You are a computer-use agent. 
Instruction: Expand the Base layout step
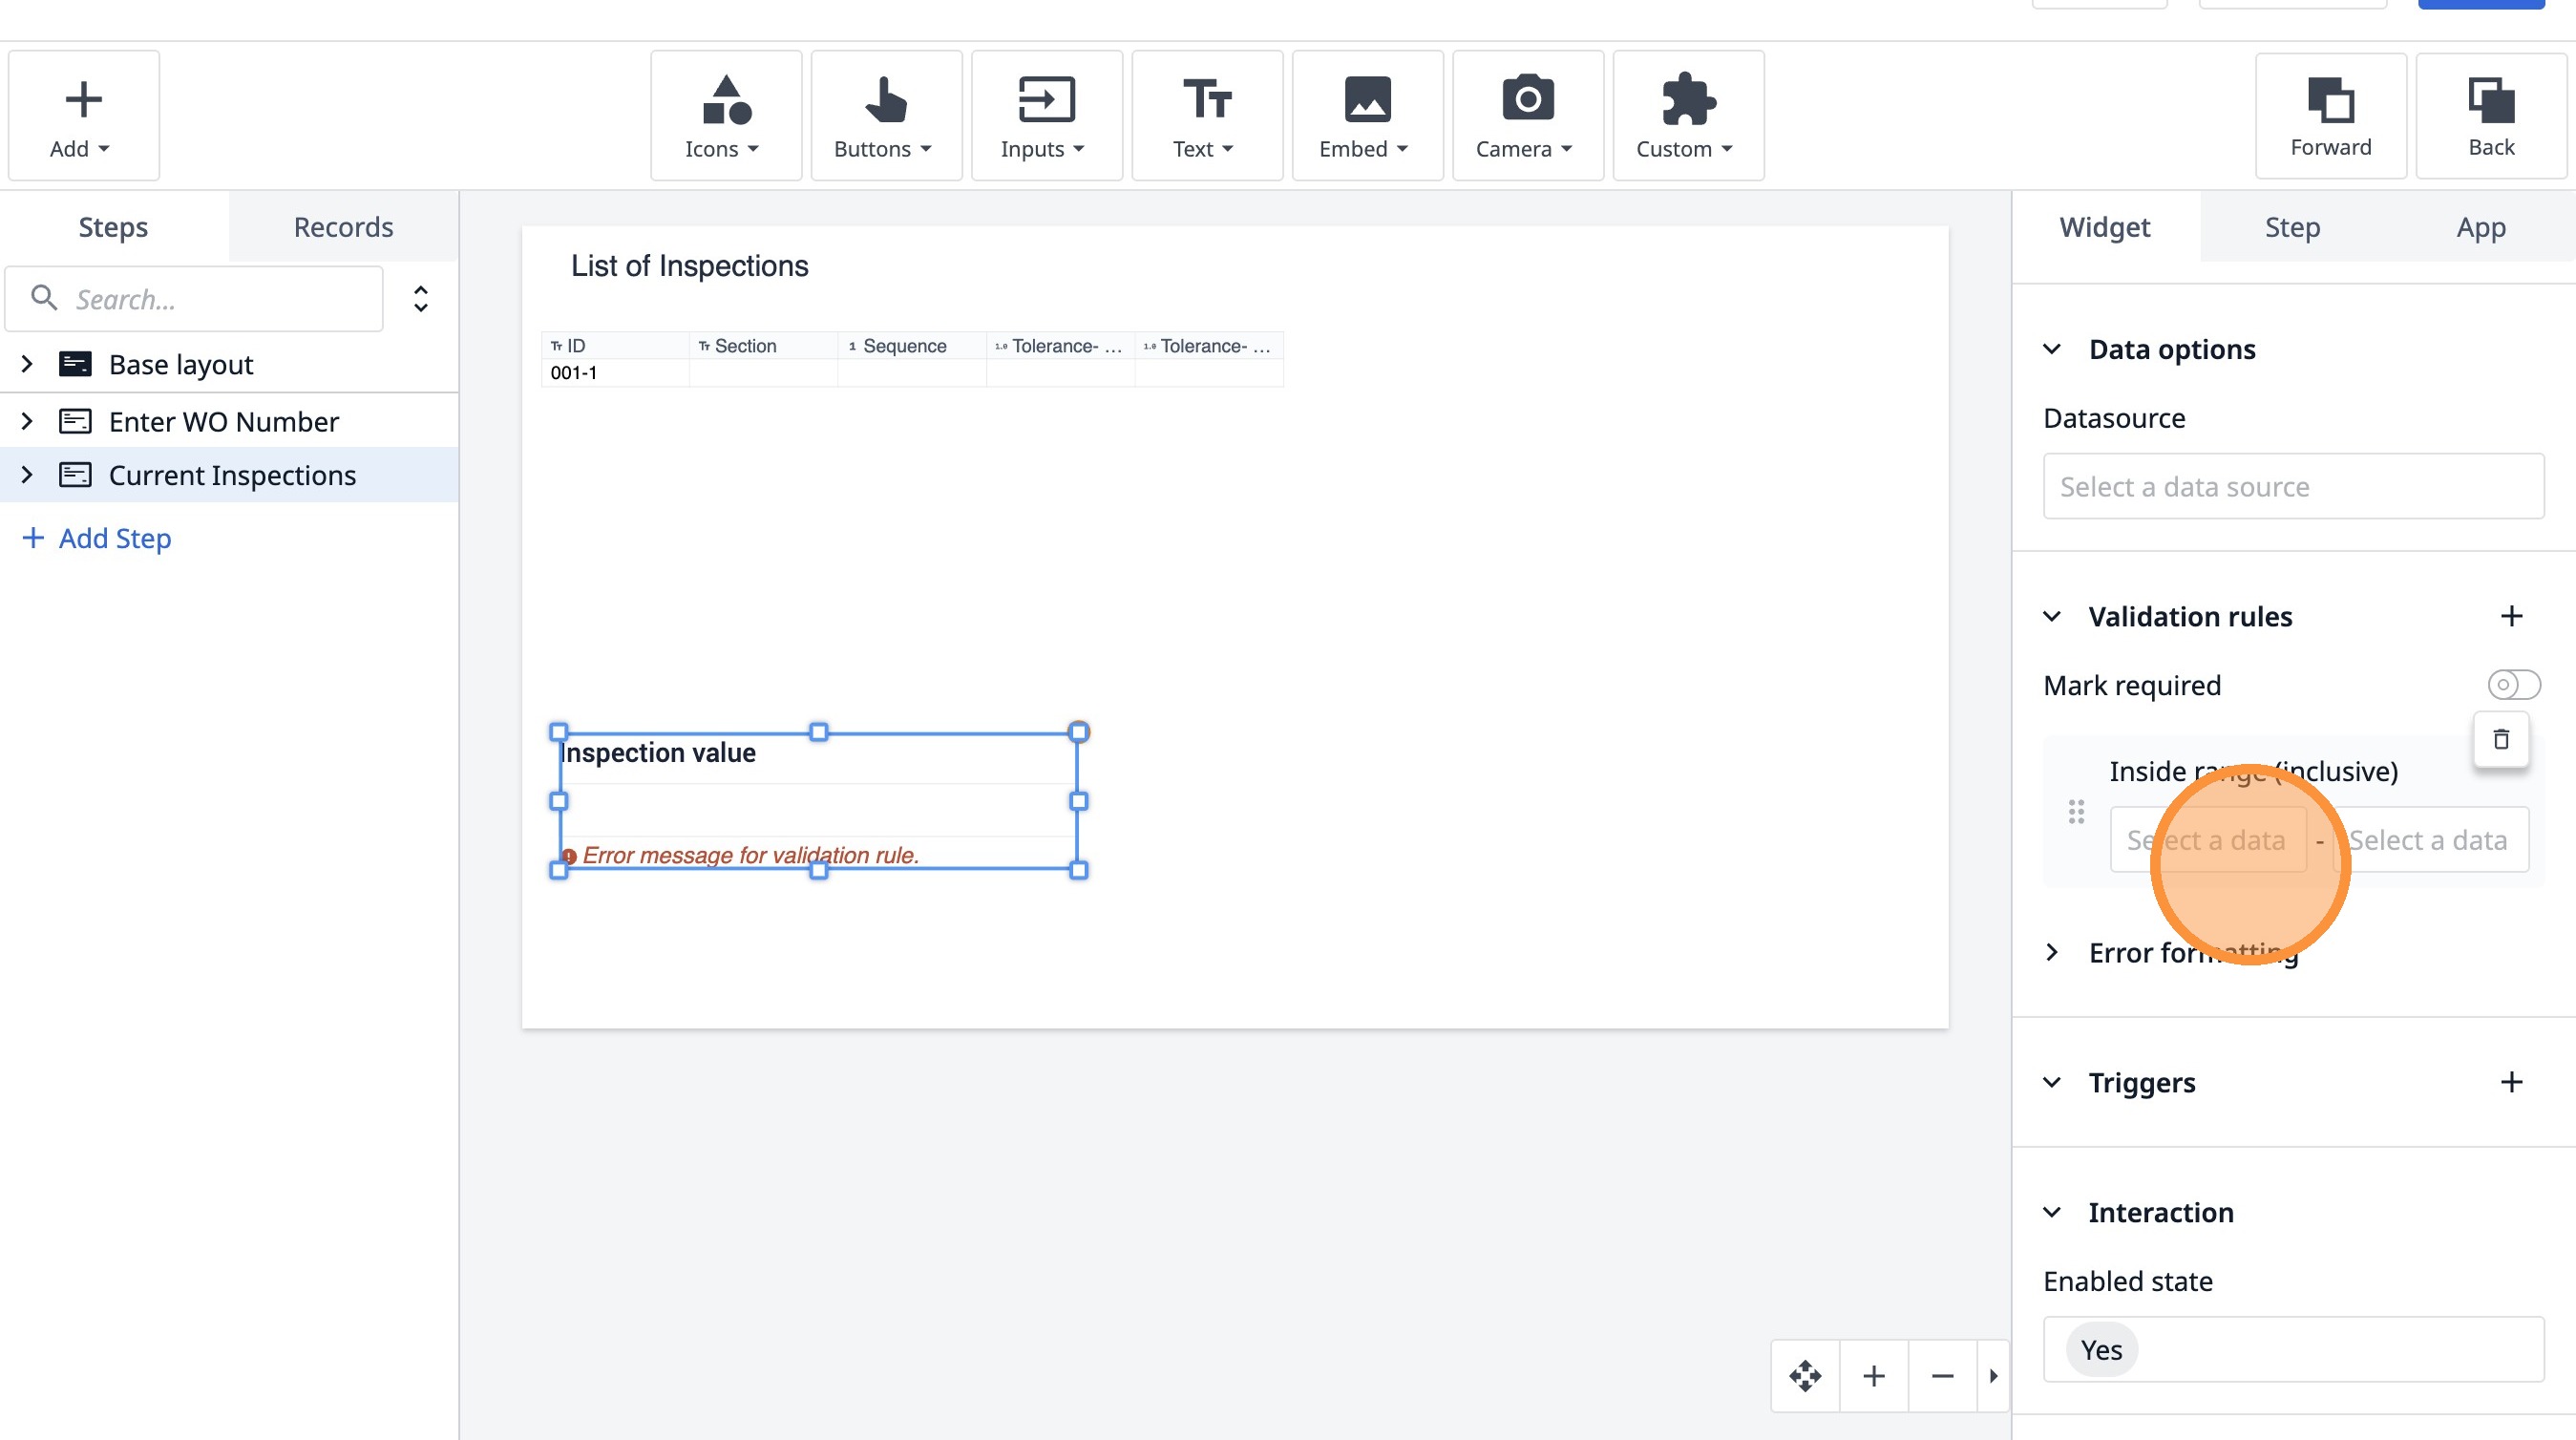(x=27, y=364)
